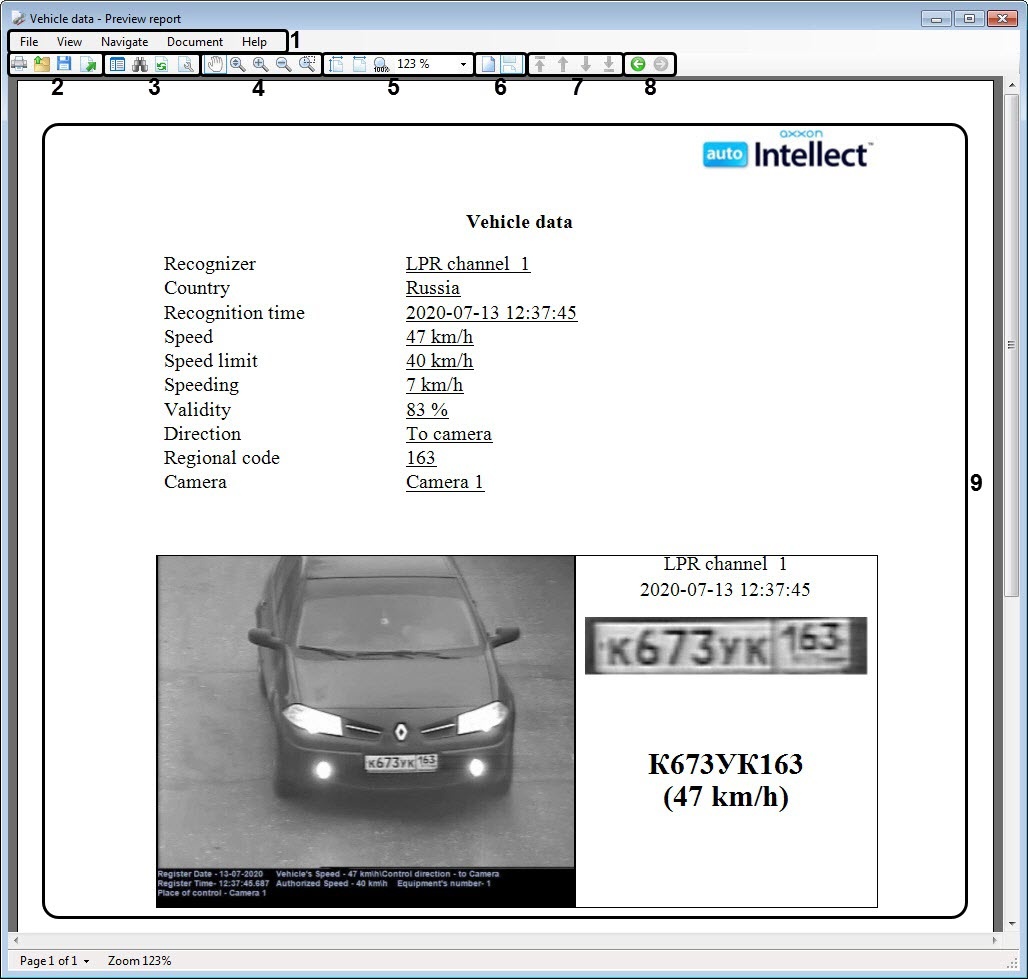1028x979 pixels.
Task: Click the Zoom 123% status bar text
Action: pyautogui.click(x=140, y=961)
